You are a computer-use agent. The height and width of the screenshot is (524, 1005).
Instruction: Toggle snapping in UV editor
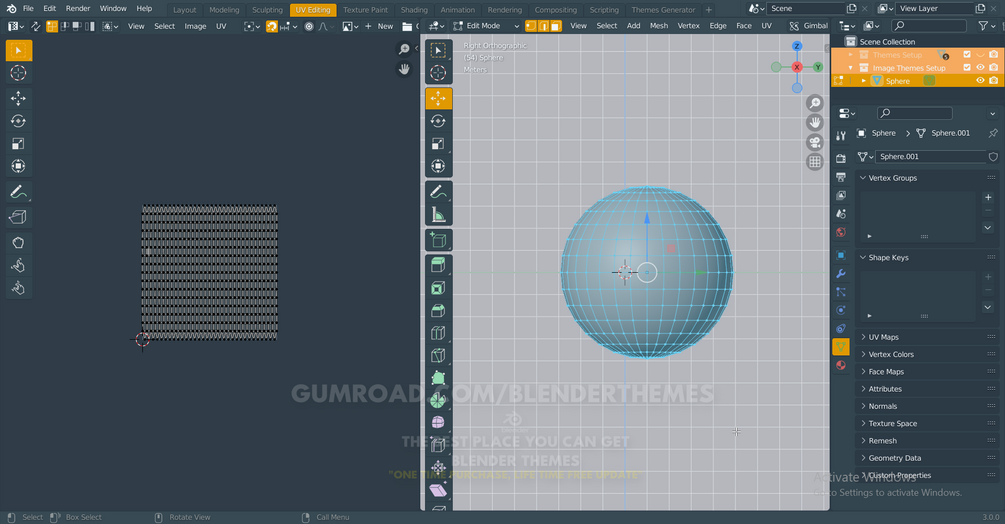tap(272, 26)
